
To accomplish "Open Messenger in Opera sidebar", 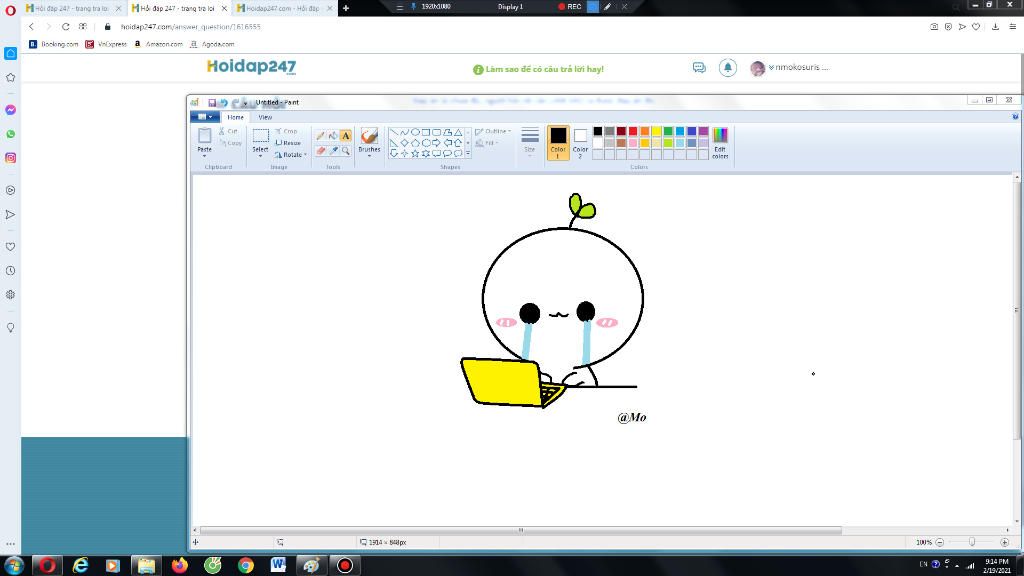I will tap(10, 110).
